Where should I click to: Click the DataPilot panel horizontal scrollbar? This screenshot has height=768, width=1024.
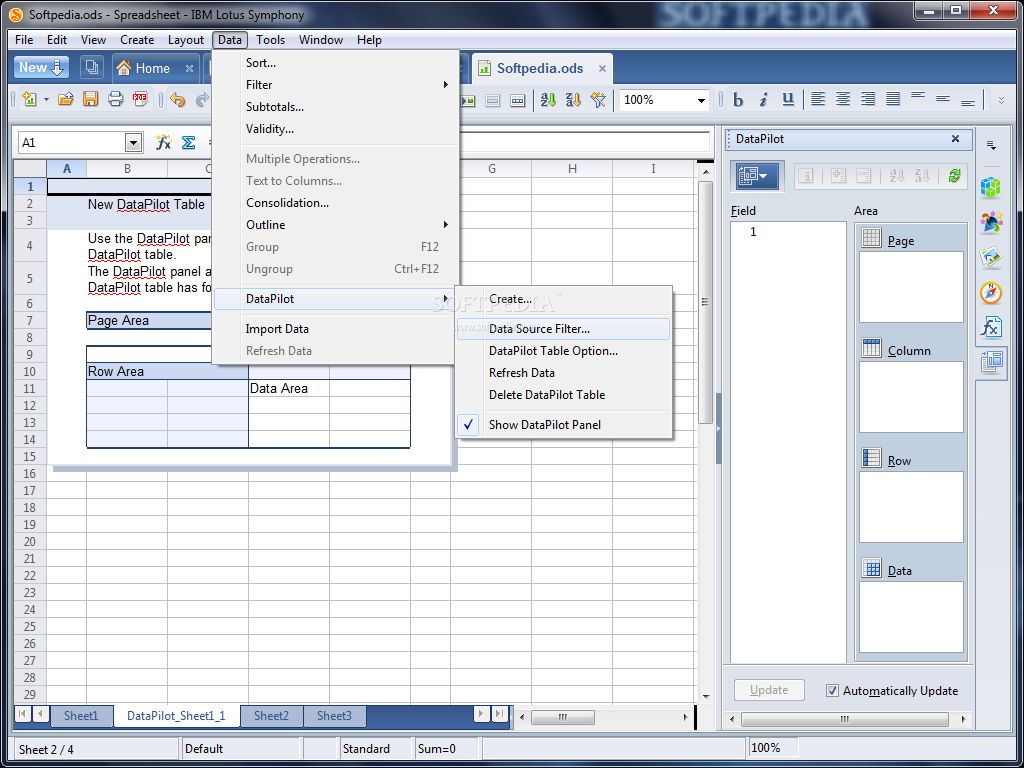pos(845,719)
